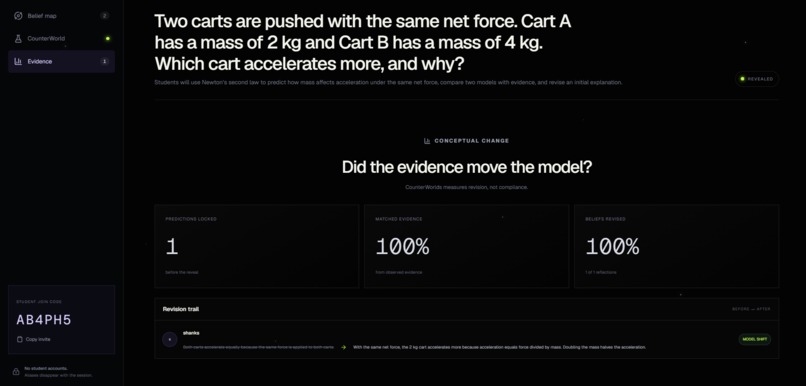Toggle the Revealed status pill

(757, 79)
